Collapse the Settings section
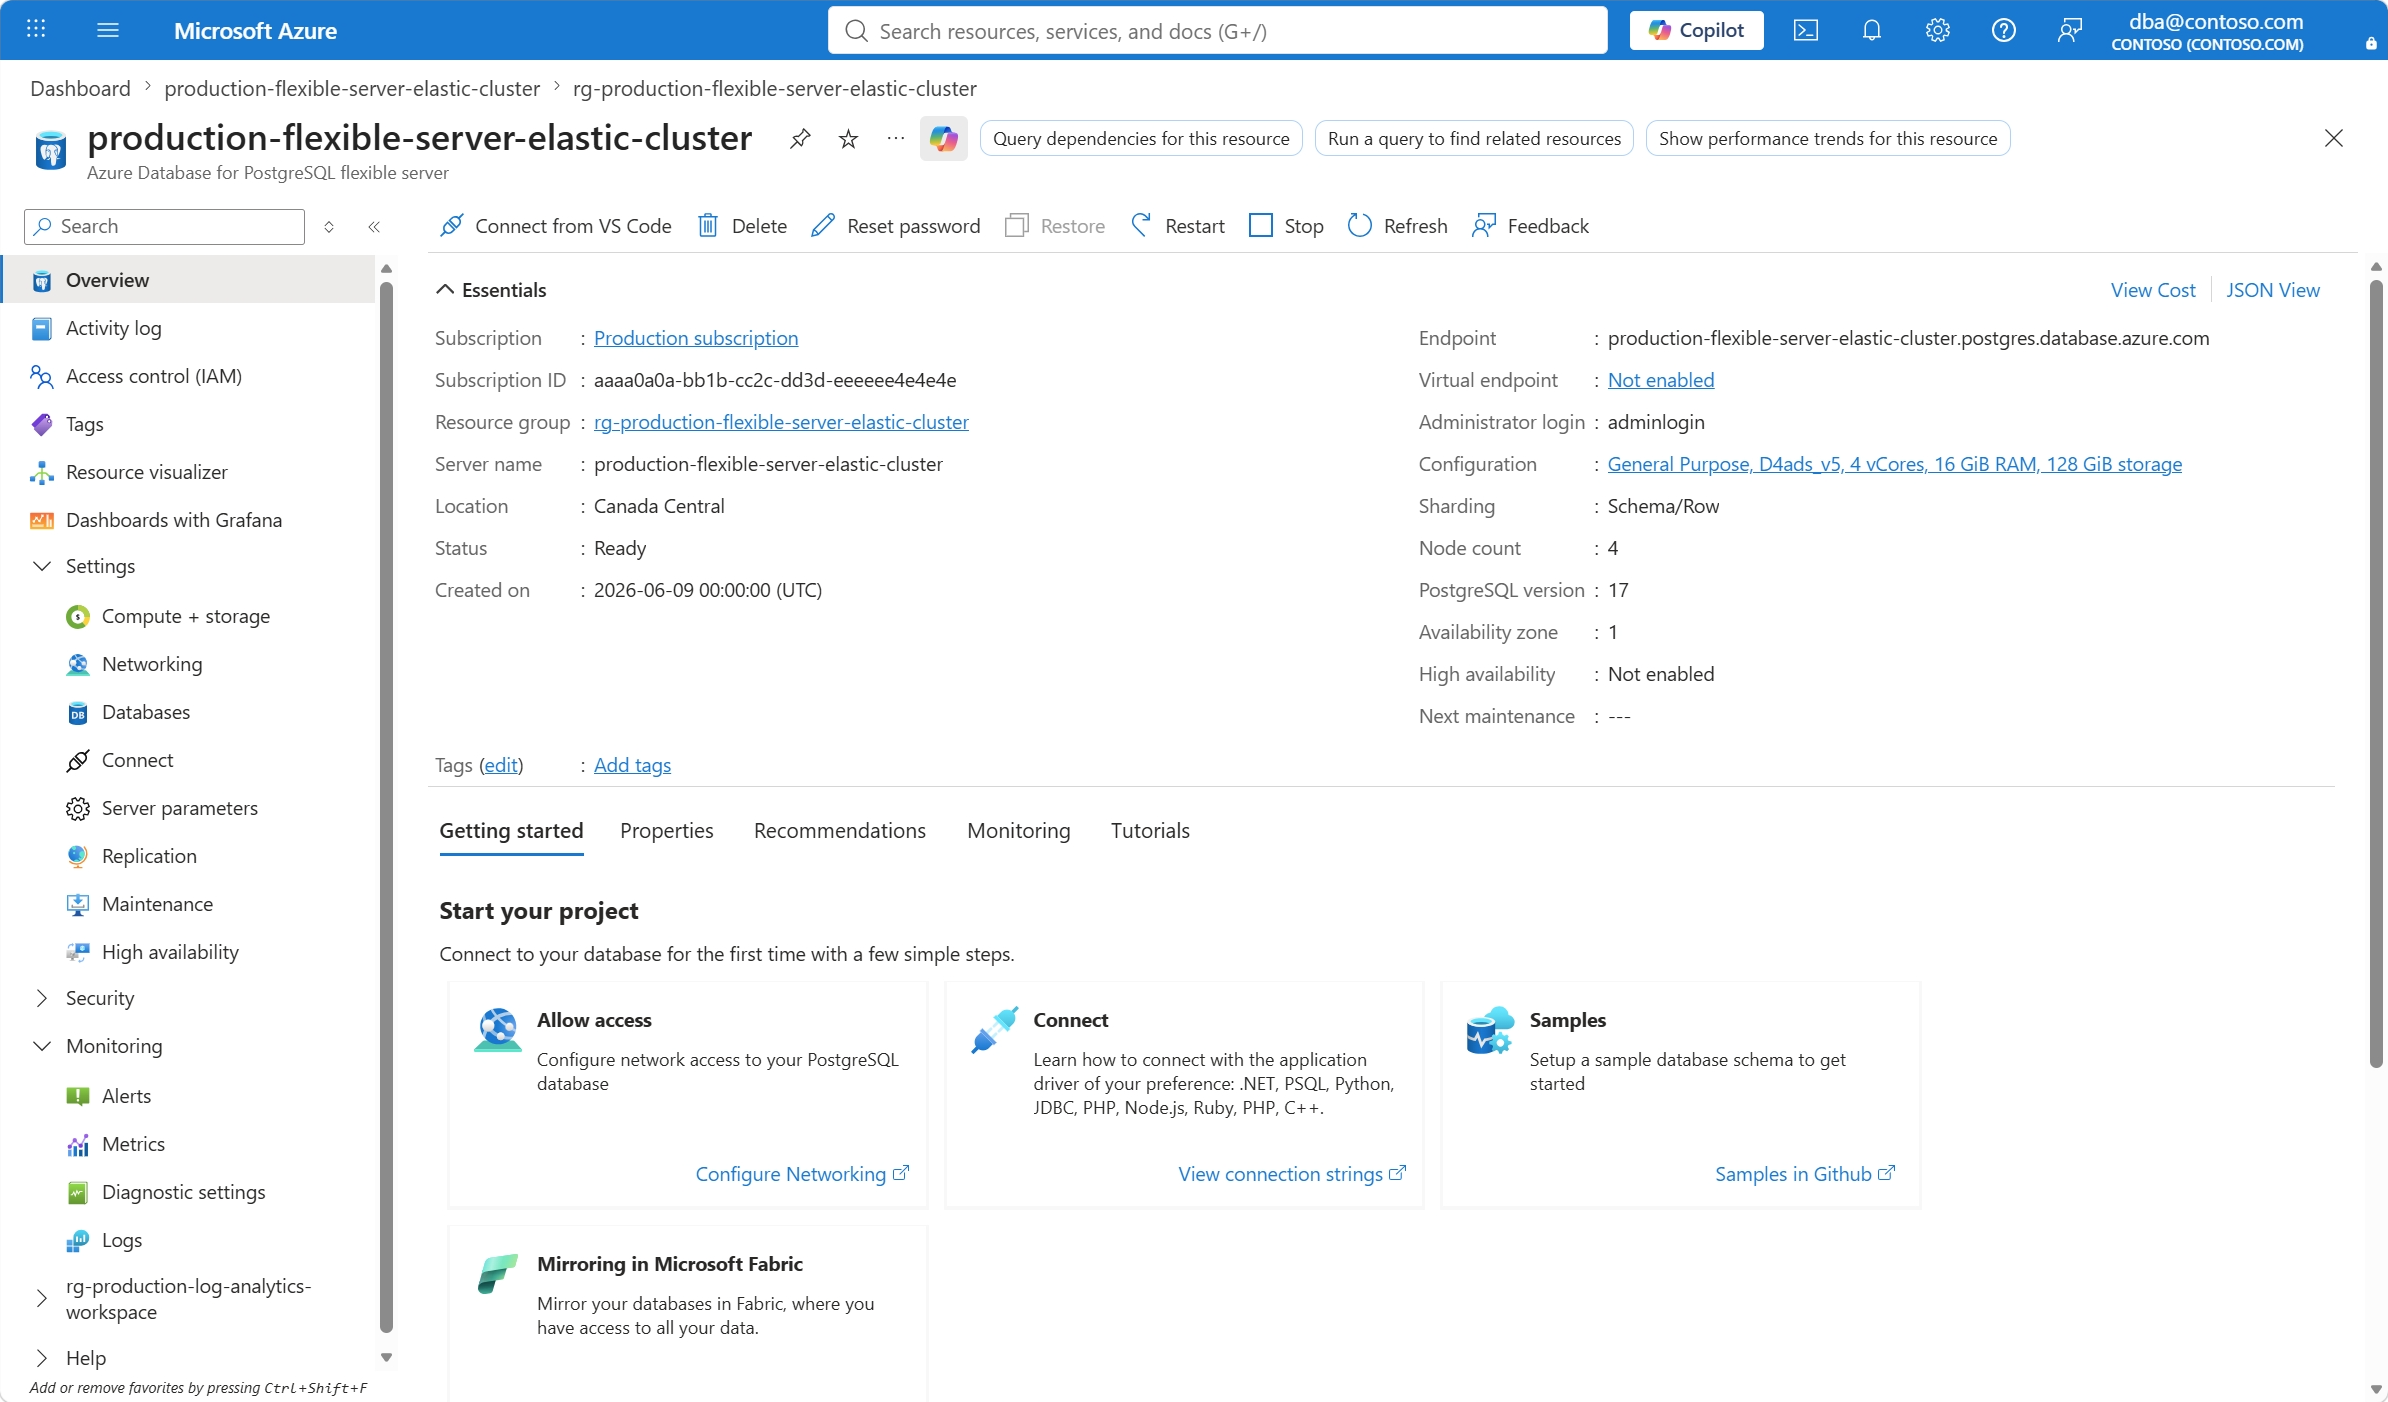 [42, 566]
